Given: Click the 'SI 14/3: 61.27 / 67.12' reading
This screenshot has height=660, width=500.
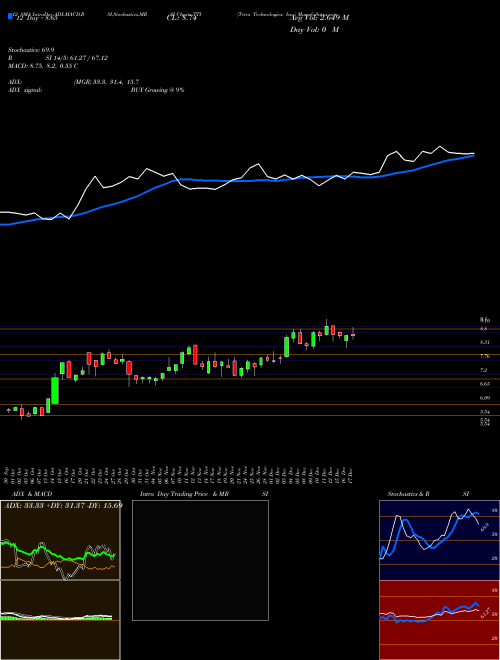Looking at the screenshot, I should coord(77,58).
